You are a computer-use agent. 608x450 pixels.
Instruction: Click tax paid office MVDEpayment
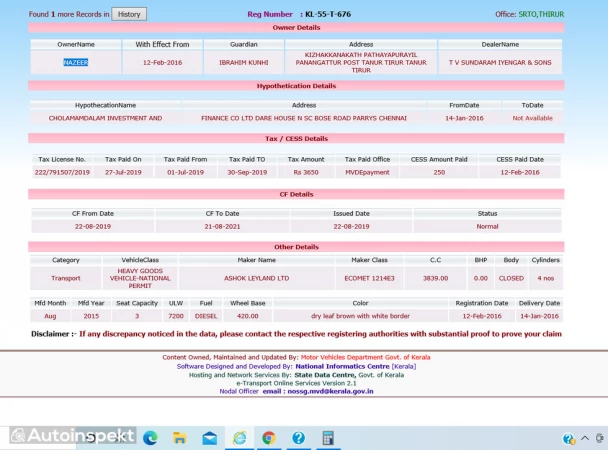point(367,172)
